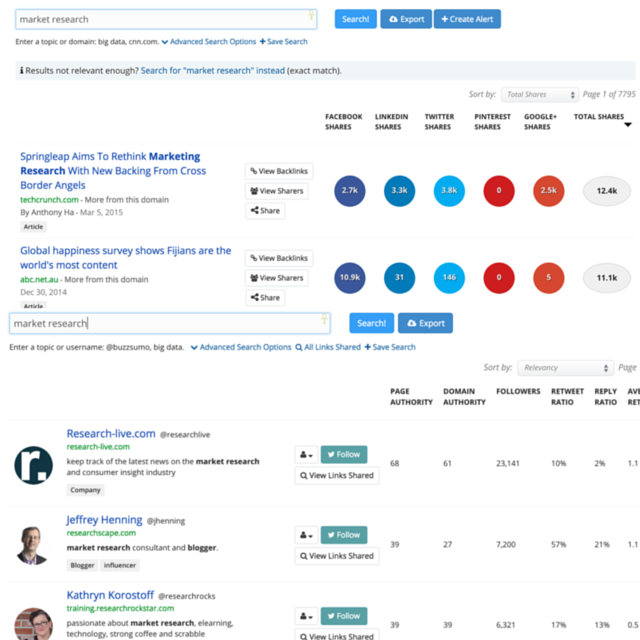Click View Sharers for Springleap article

[x=277, y=191]
